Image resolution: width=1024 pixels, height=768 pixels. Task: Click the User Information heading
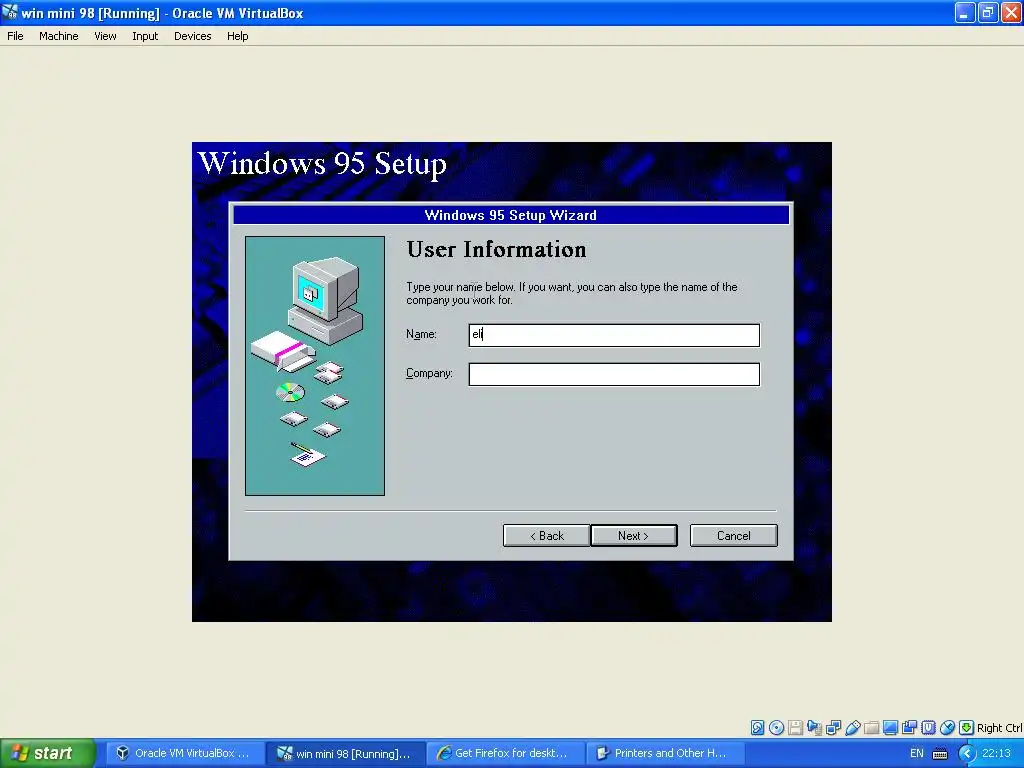tap(496, 249)
